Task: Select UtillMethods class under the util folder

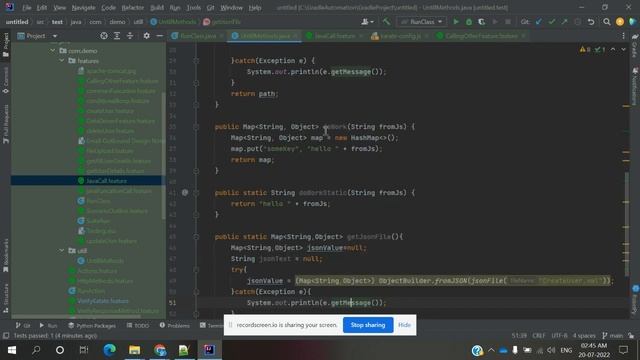Action: pyautogui.click(x=105, y=260)
